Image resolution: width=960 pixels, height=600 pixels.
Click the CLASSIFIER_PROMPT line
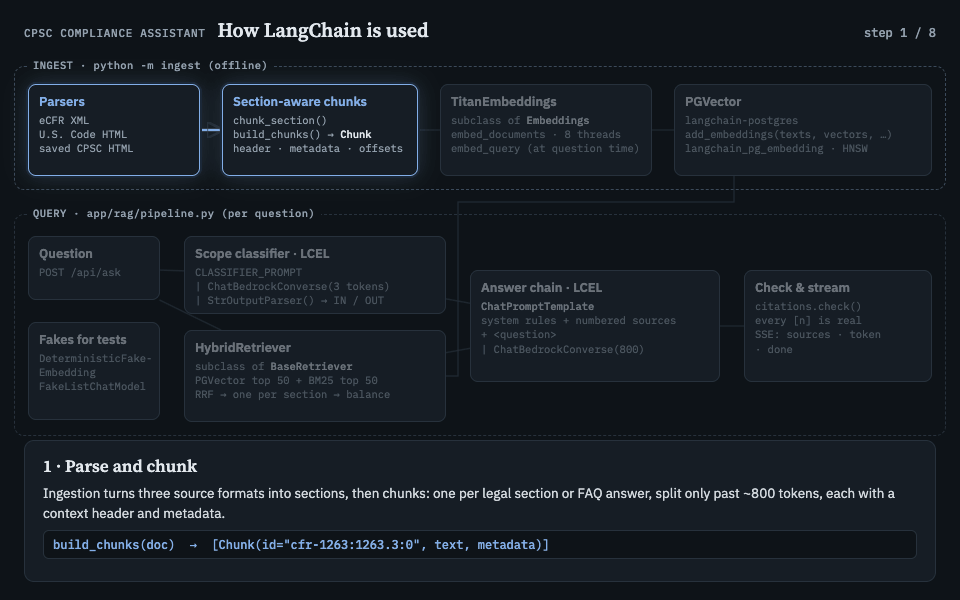click(x=248, y=272)
